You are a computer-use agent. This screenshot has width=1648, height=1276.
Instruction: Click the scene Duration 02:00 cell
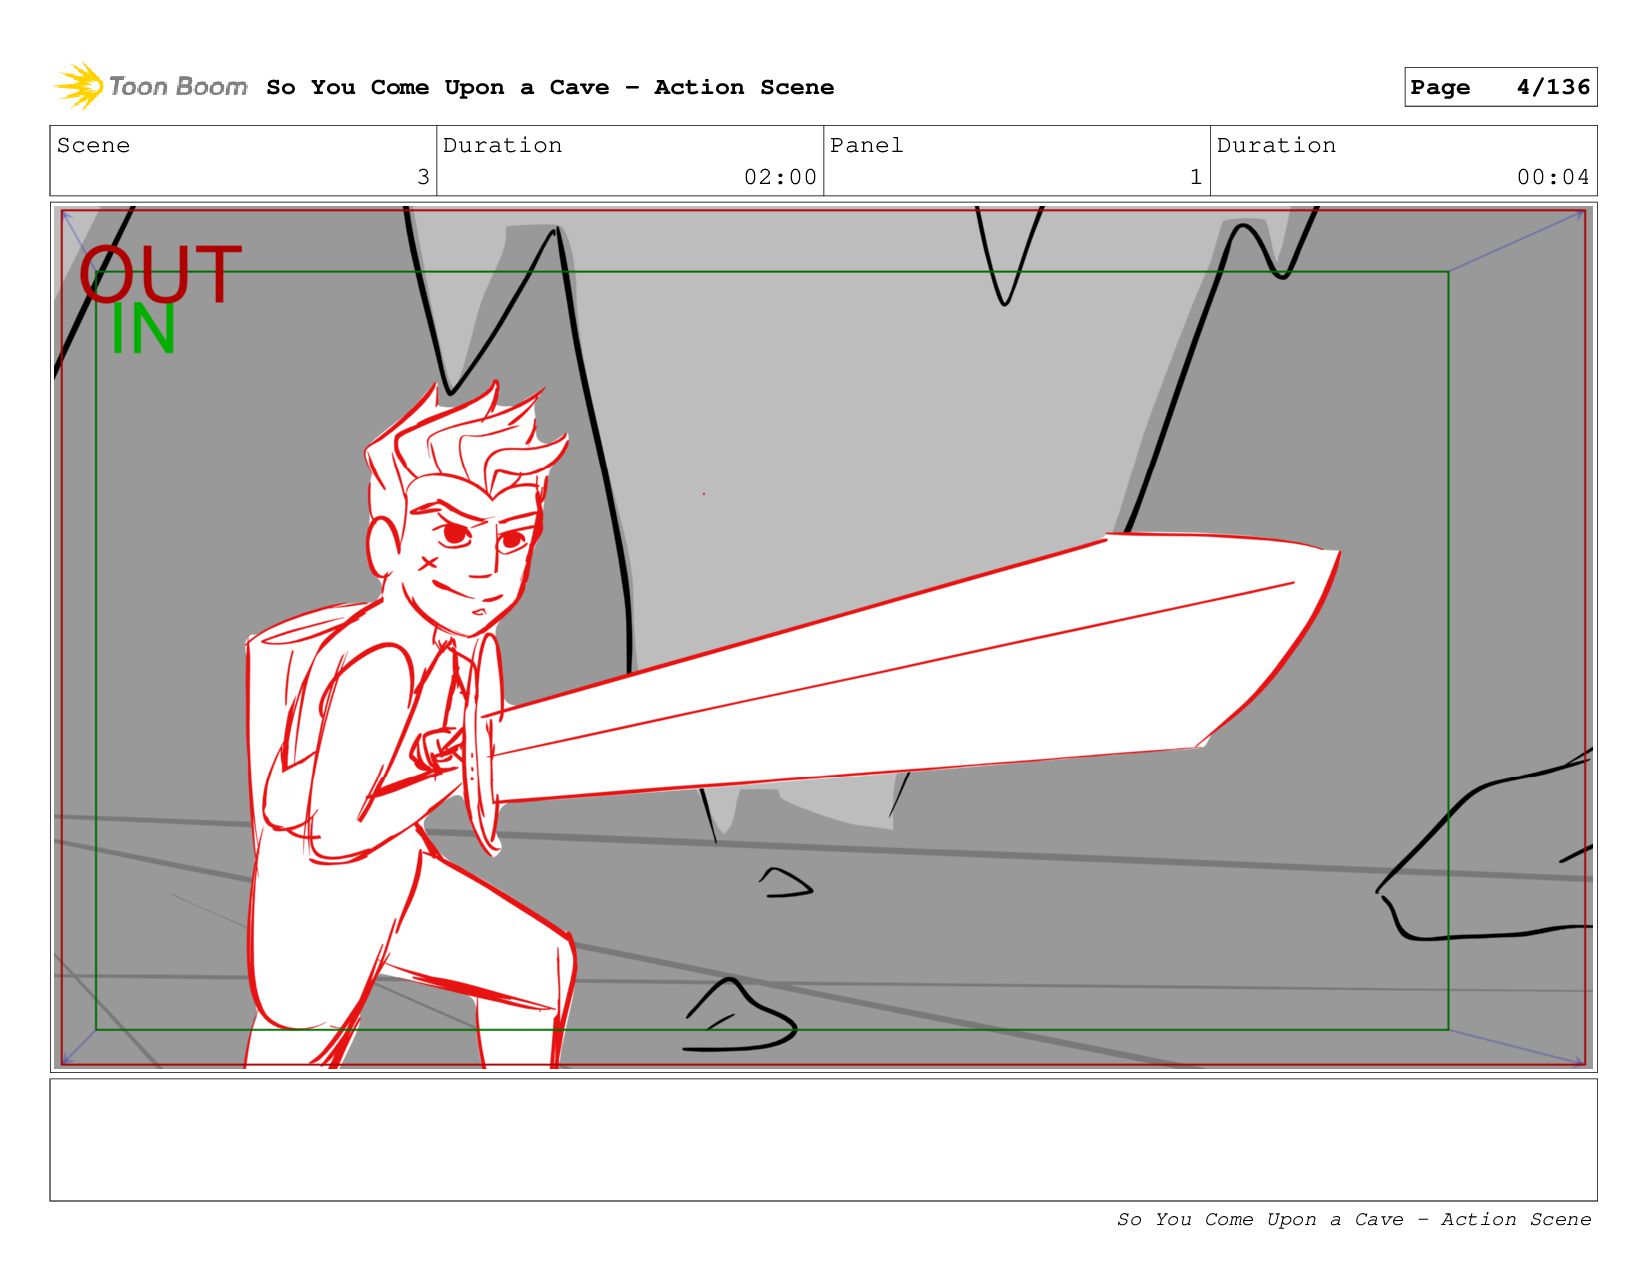[x=630, y=161]
